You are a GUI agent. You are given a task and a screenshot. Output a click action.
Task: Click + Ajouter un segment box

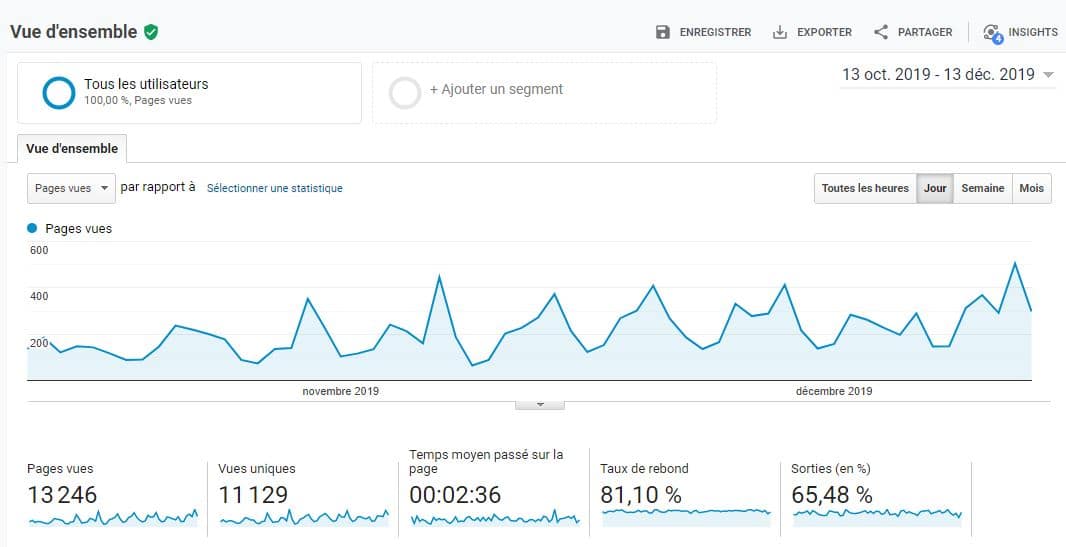pyautogui.click(x=544, y=93)
